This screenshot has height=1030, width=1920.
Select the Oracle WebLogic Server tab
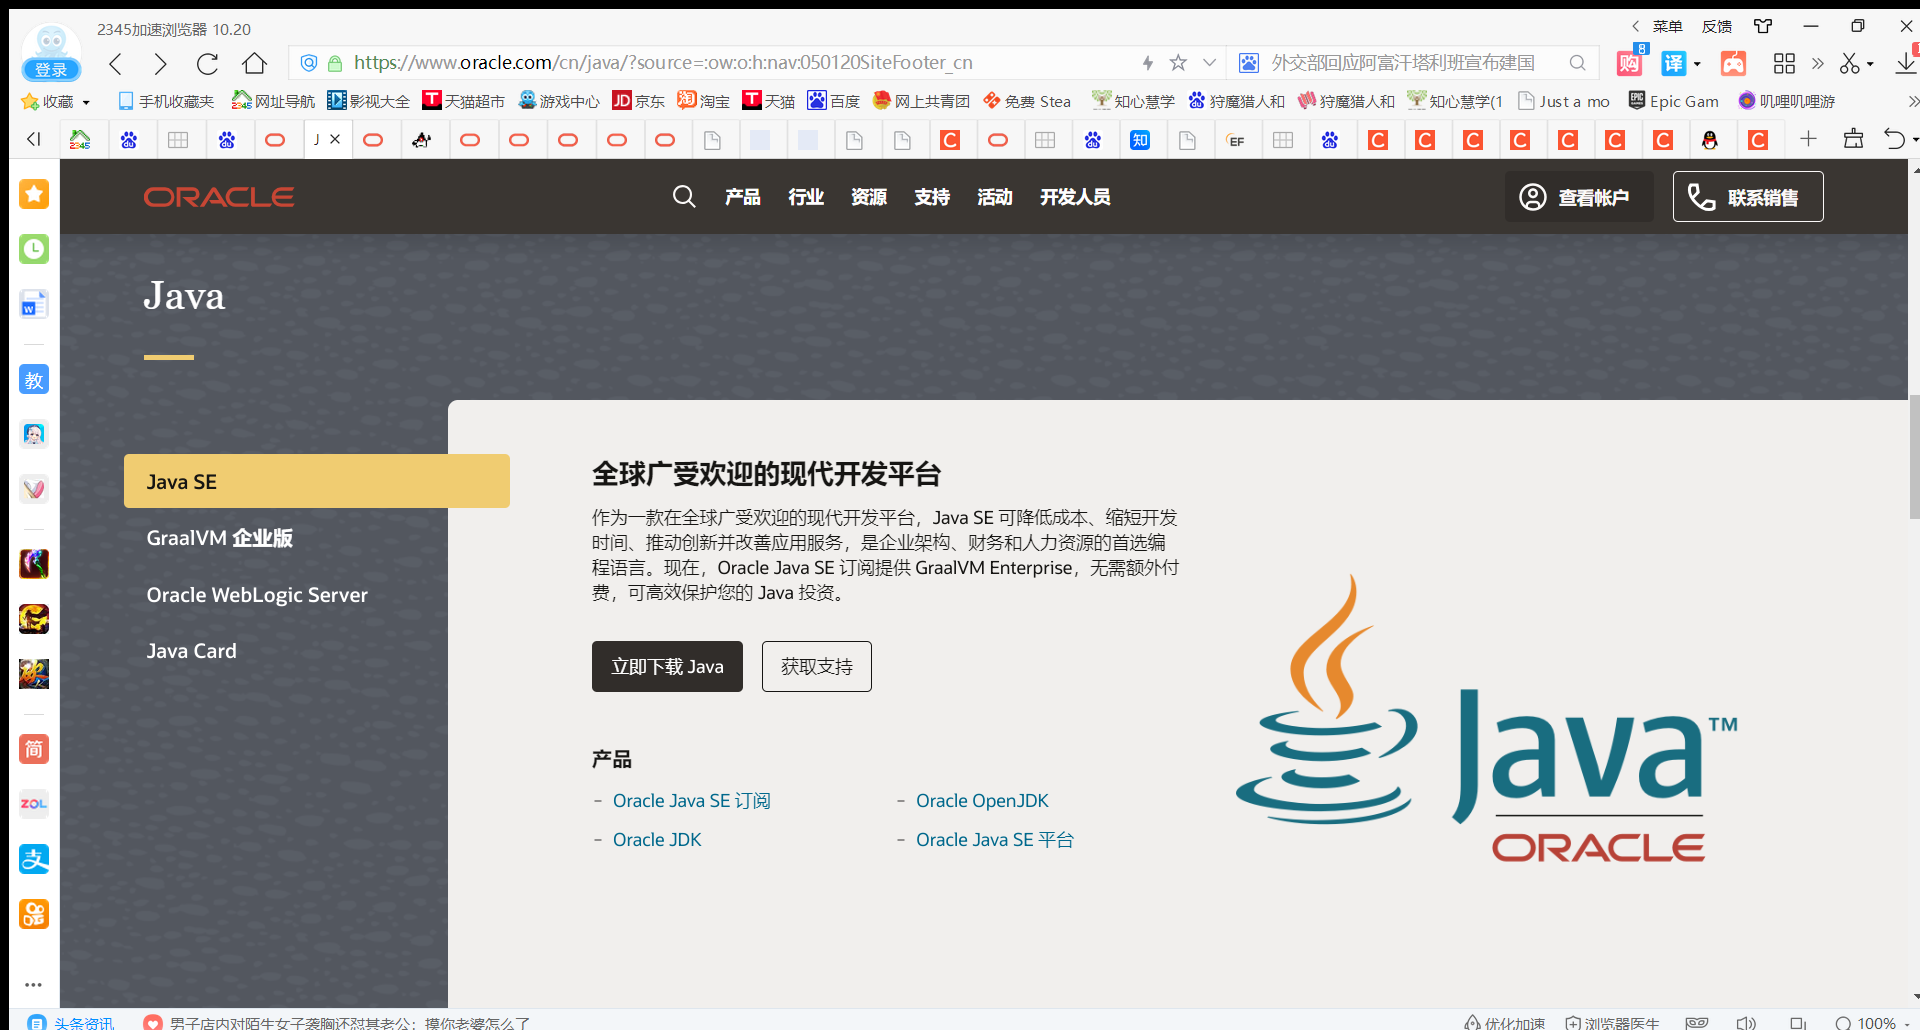(x=257, y=595)
